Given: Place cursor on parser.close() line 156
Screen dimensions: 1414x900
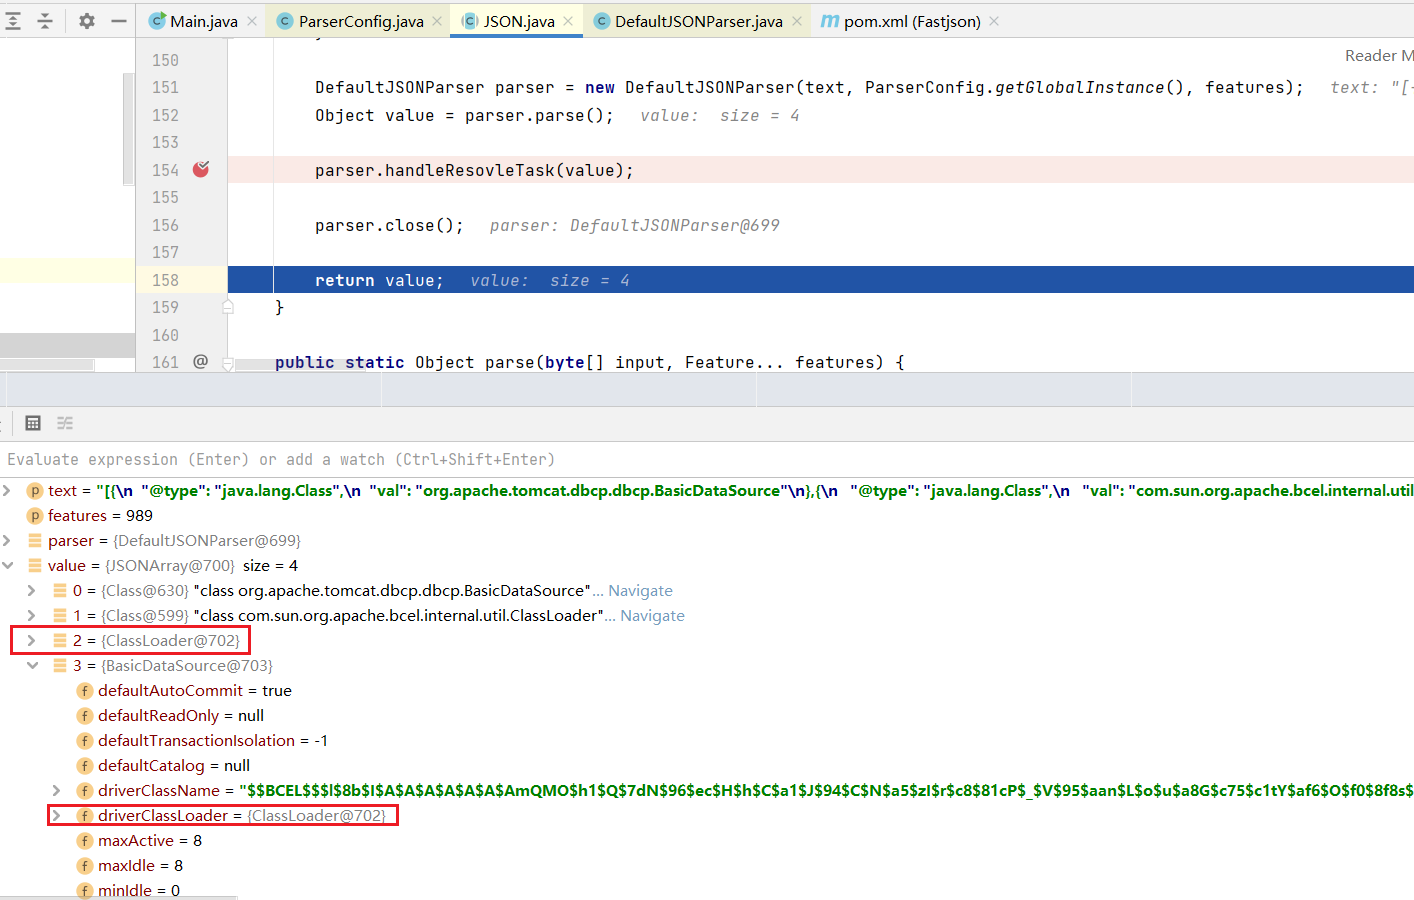Looking at the screenshot, I should point(389,225).
